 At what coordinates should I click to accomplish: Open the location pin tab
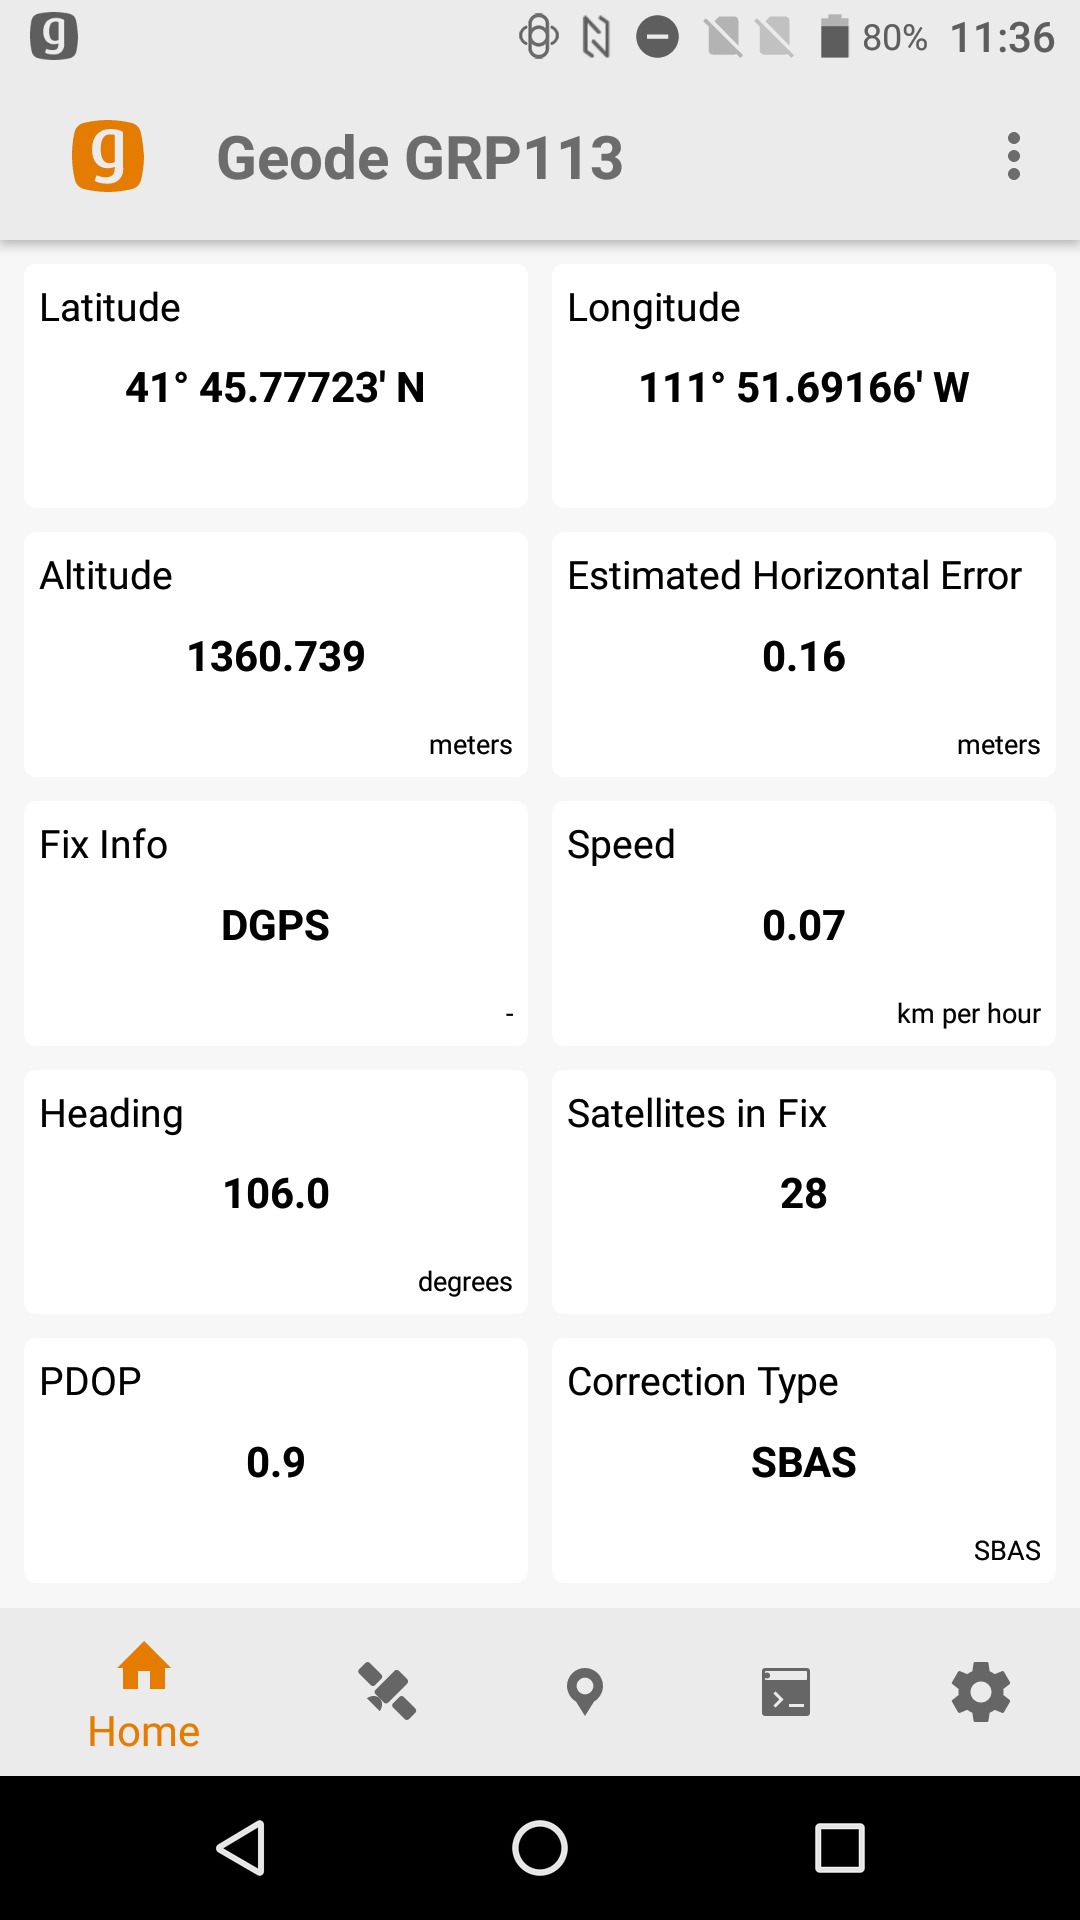coord(584,1691)
